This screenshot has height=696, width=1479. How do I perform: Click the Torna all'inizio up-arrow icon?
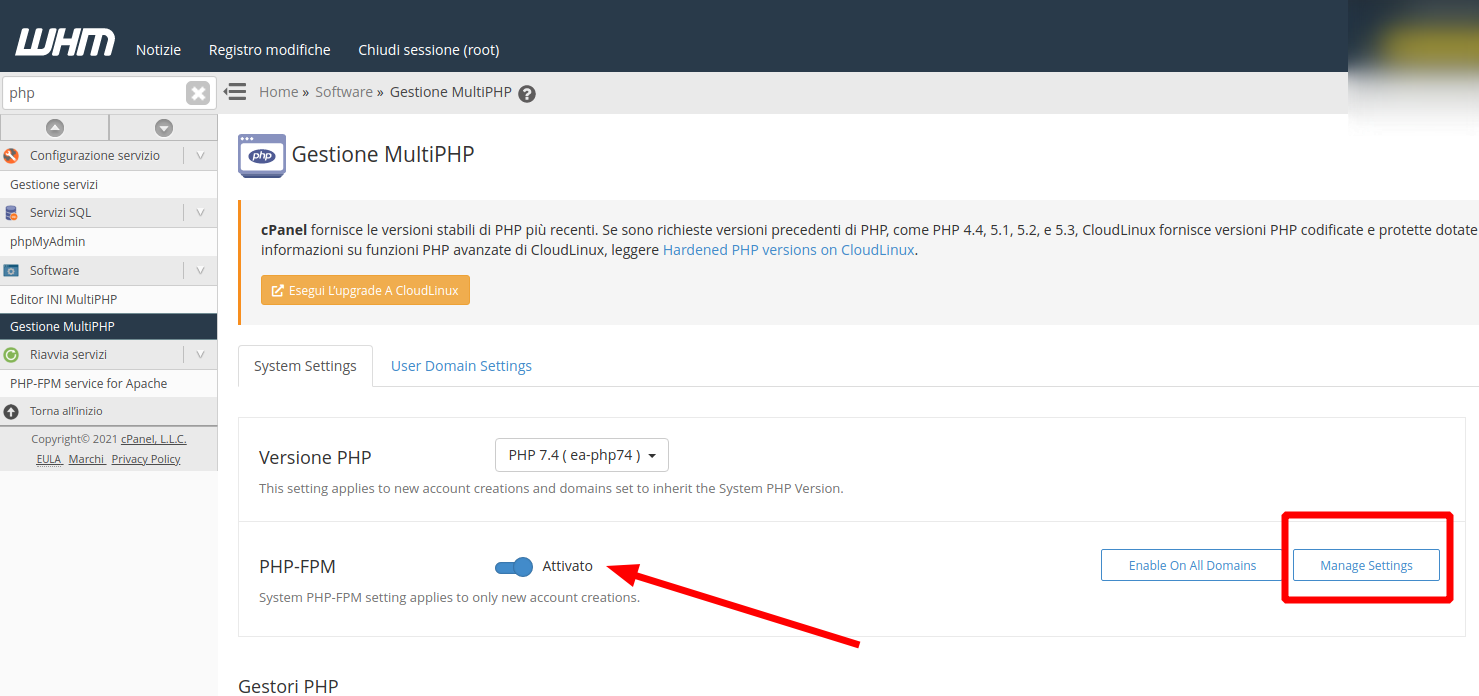click(11, 411)
